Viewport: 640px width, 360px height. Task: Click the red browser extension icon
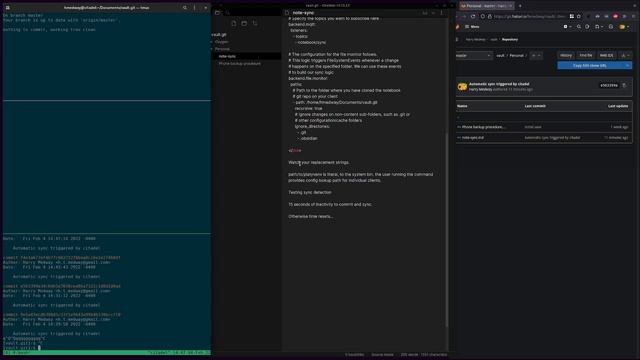click(x=616, y=16)
